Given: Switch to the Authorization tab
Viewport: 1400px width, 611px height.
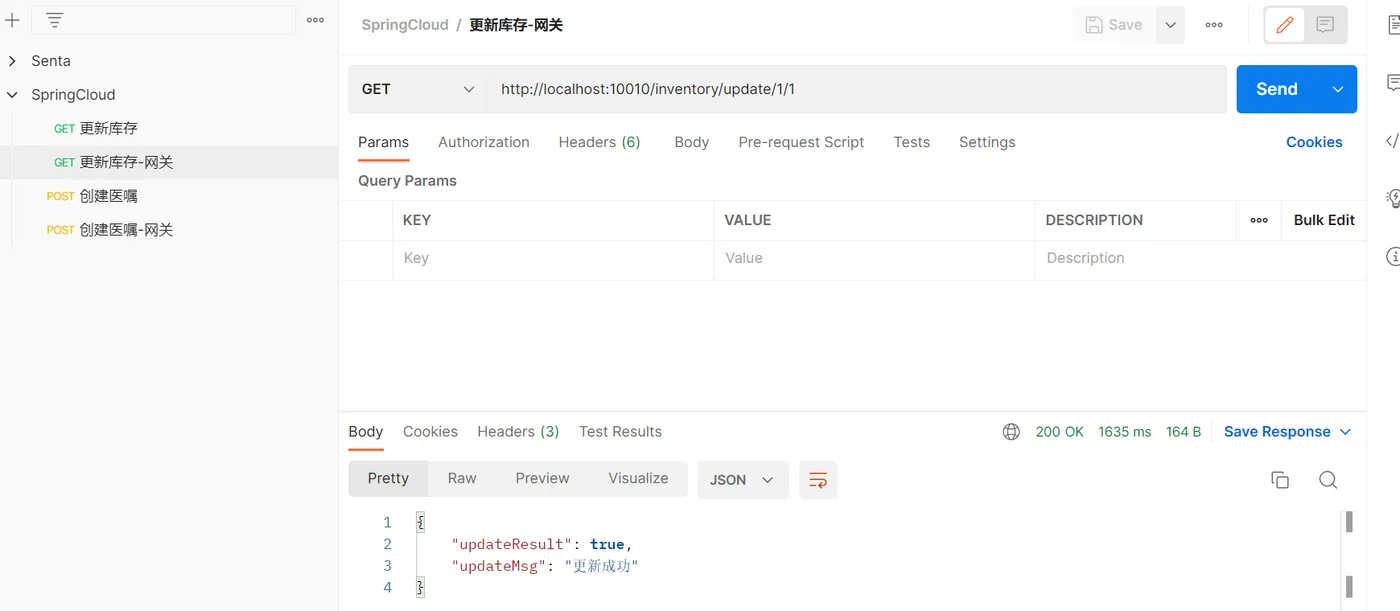Looking at the screenshot, I should click(x=484, y=142).
